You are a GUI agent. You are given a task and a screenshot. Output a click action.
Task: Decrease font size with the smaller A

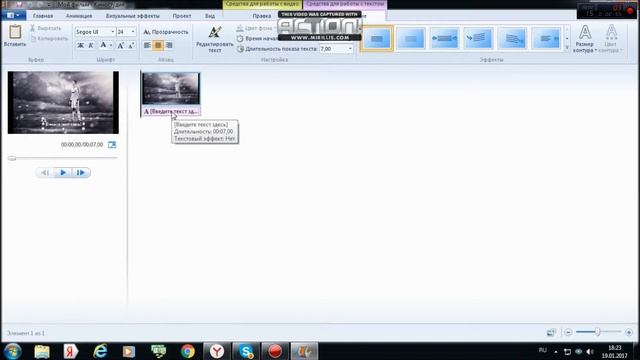(131, 45)
